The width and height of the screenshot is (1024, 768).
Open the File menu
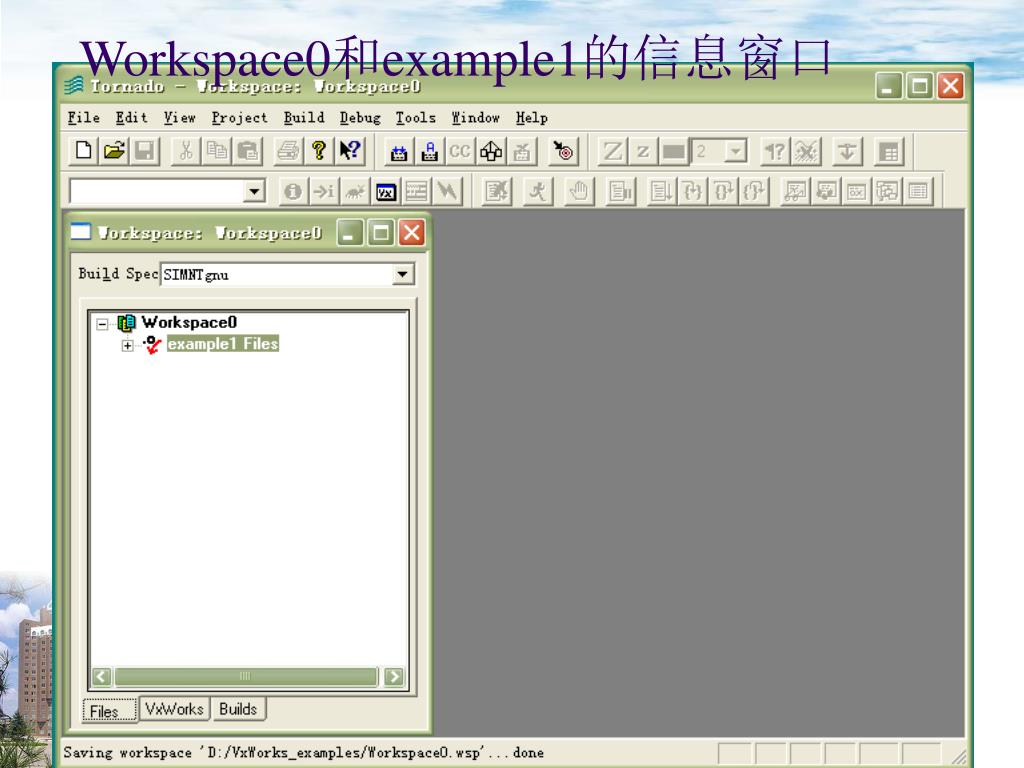pos(84,118)
